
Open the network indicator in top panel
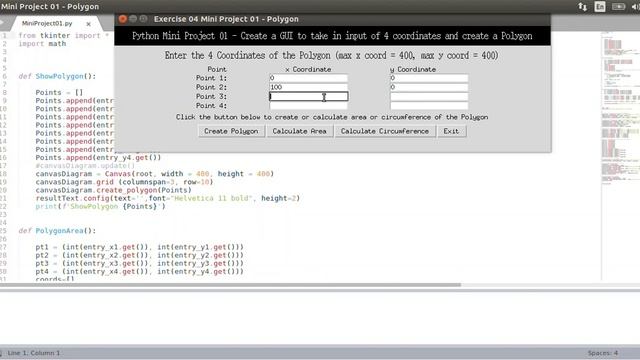tap(582, 7)
